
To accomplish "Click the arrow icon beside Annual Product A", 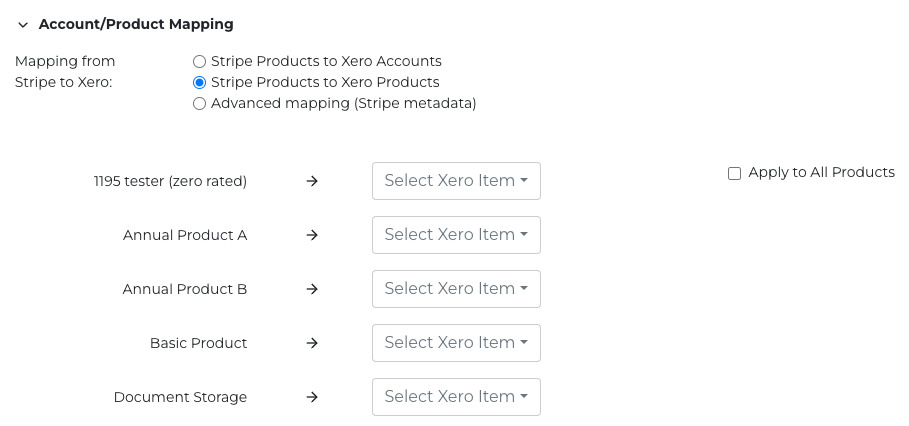I will coord(312,236).
